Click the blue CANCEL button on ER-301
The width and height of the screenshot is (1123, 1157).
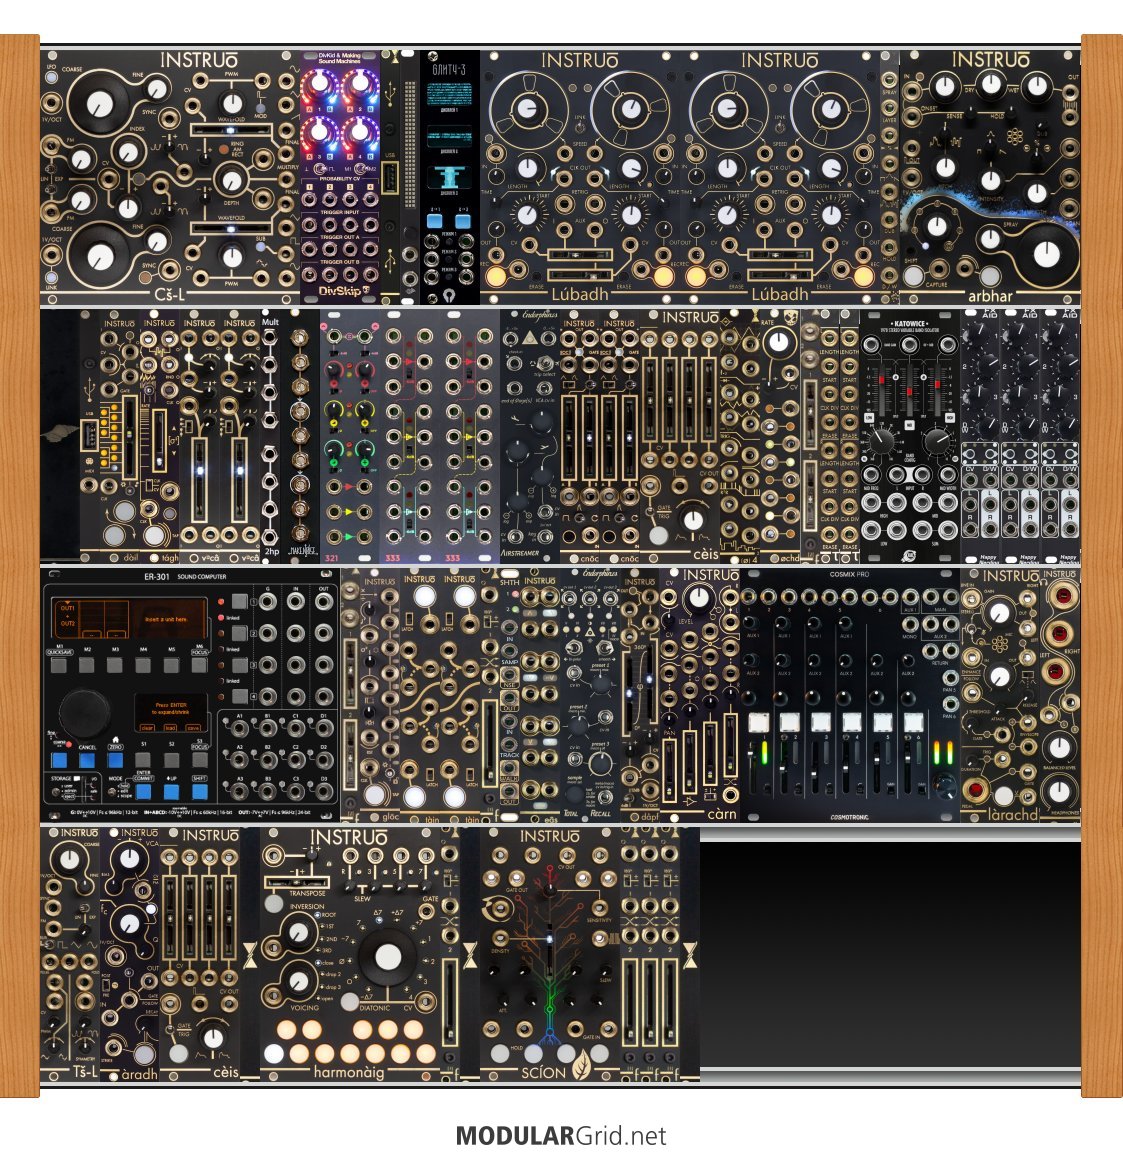tap(87, 761)
